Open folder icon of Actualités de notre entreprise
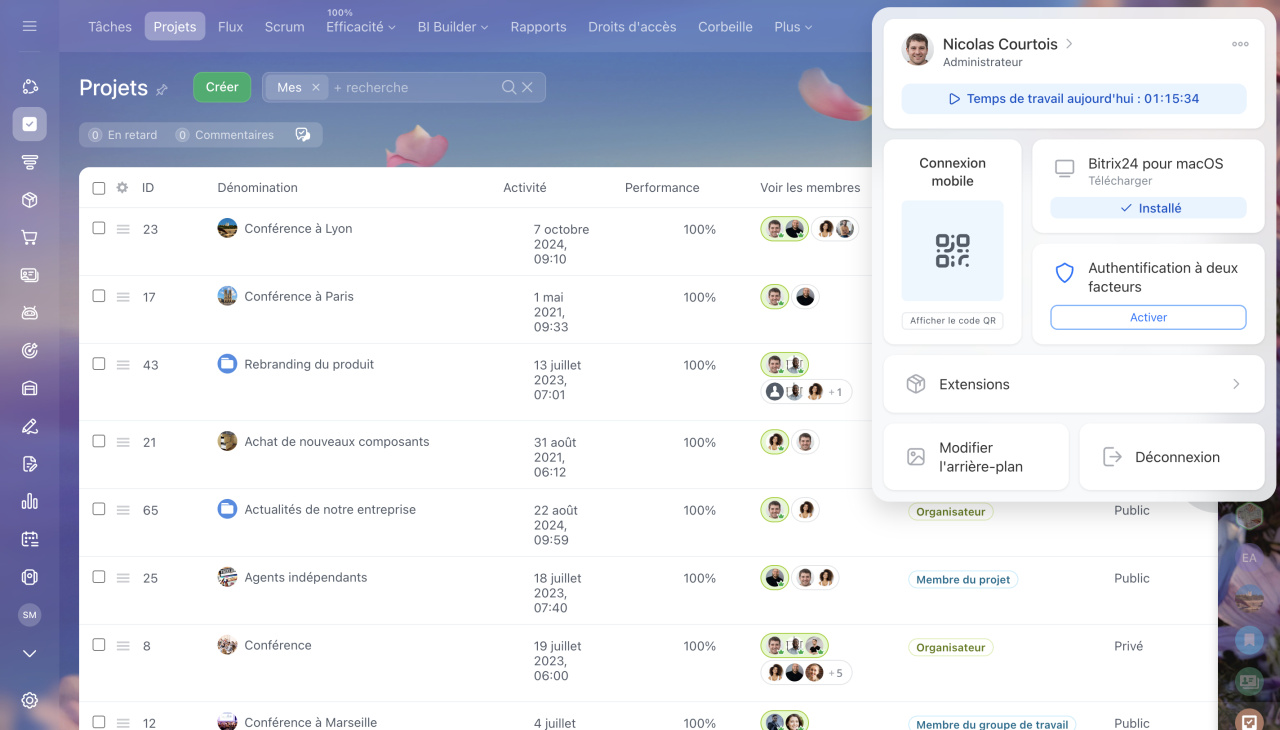Image resolution: width=1280 pixels, height=730 pixels. [x=227, y=509]
